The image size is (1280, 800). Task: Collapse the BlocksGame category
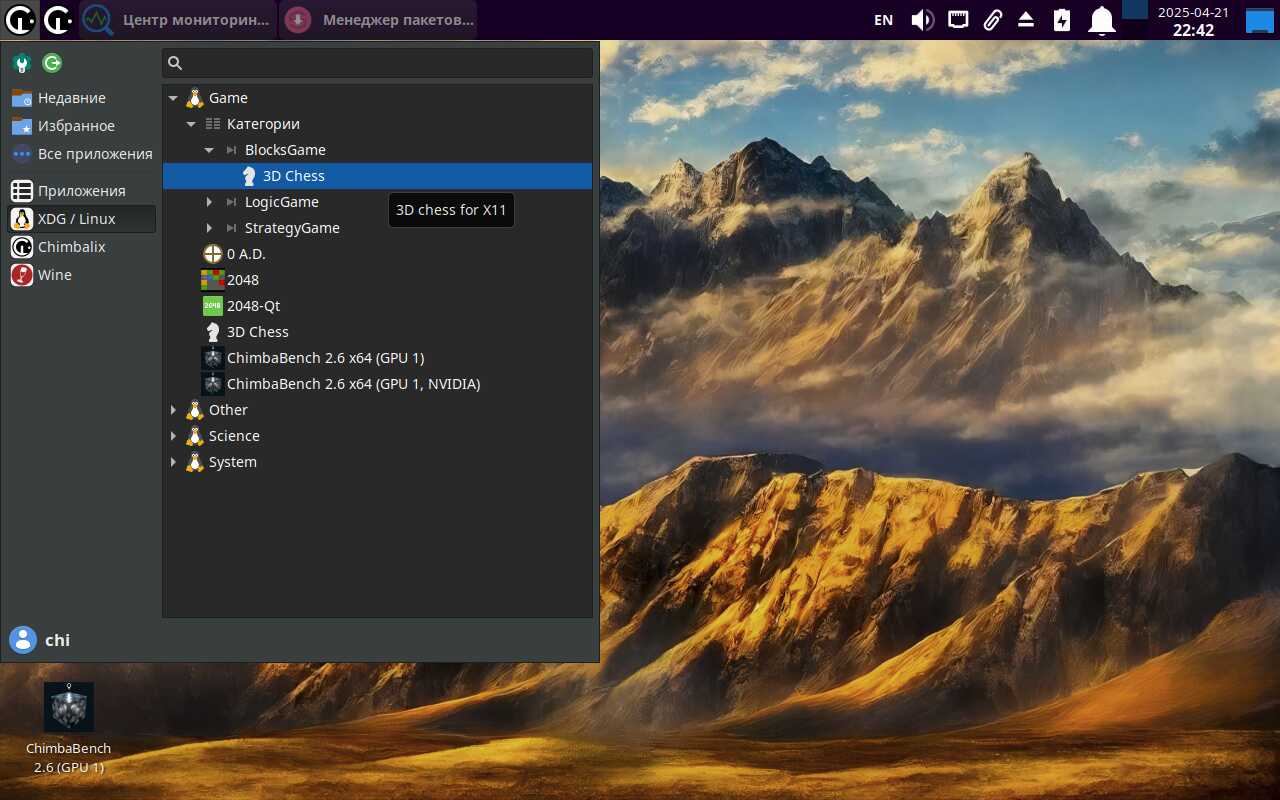pos(209,150)
